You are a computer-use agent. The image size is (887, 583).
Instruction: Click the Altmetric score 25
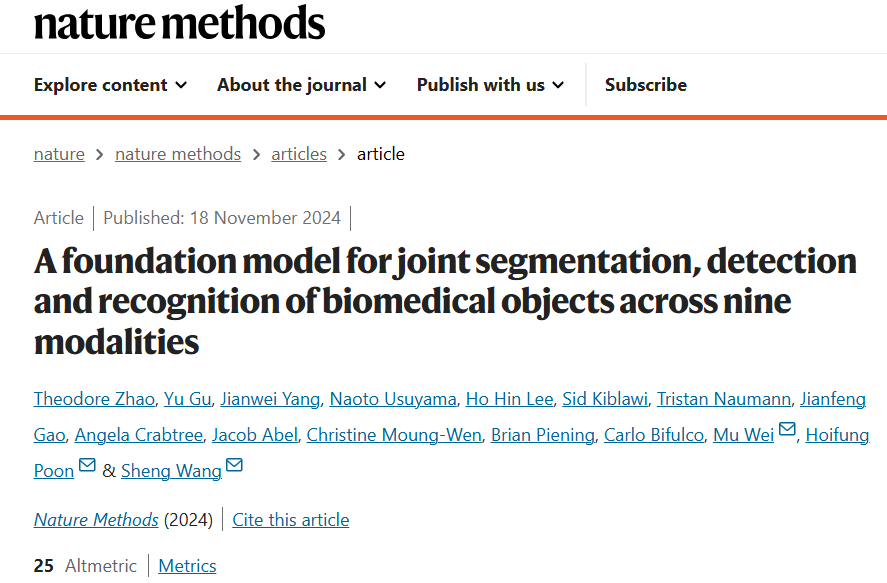click(x=43, y=566)
